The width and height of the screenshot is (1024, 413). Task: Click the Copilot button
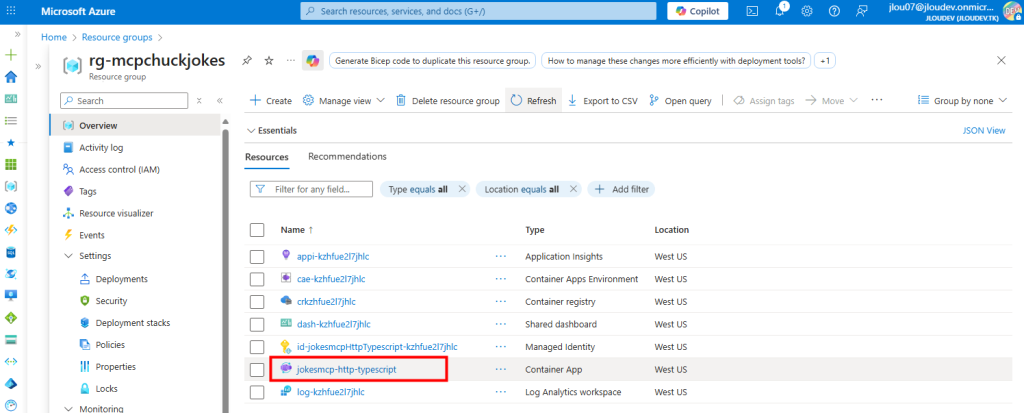click(701, 11)
